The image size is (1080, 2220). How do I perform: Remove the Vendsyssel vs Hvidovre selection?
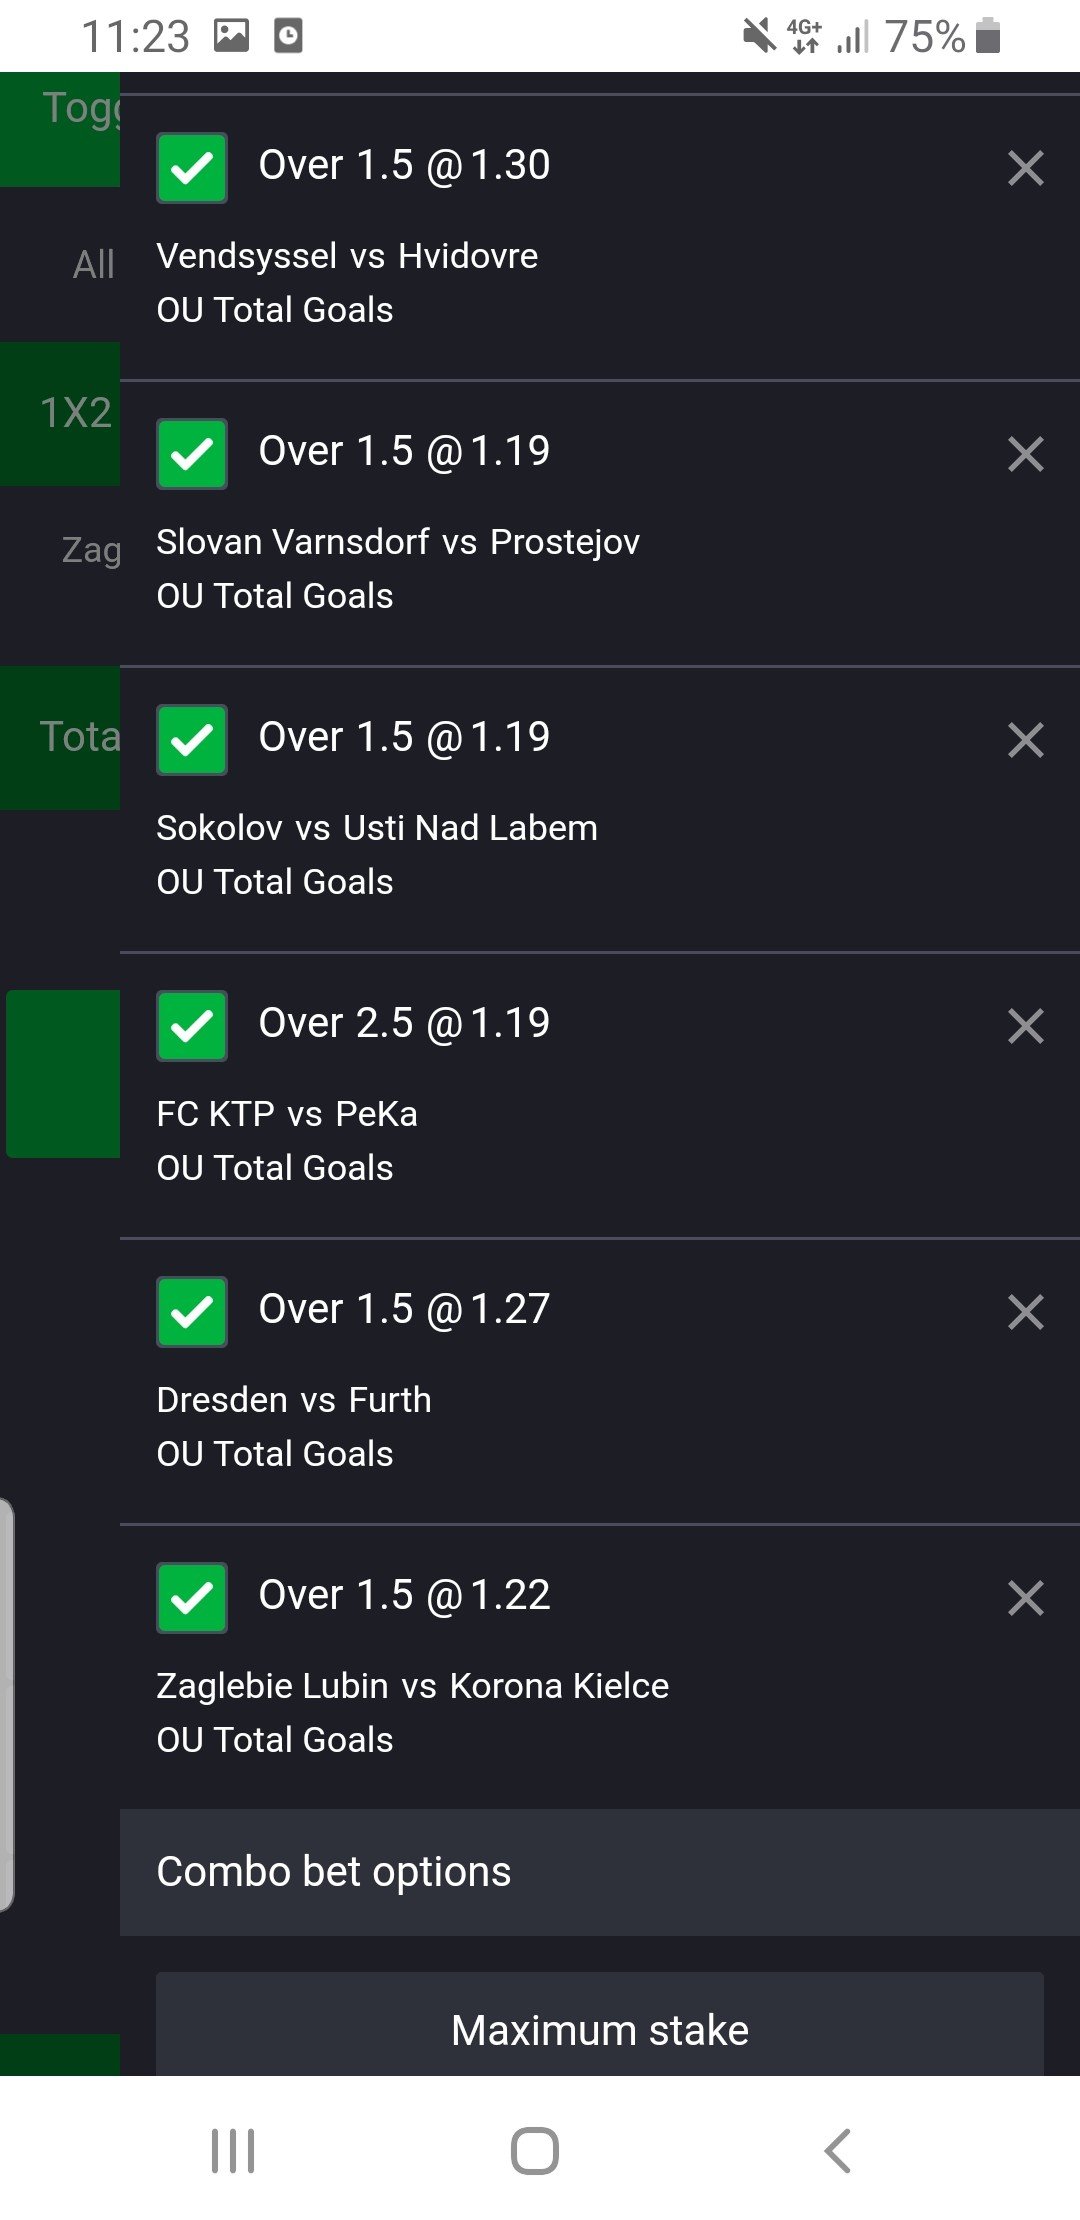tap(1025, 168)
